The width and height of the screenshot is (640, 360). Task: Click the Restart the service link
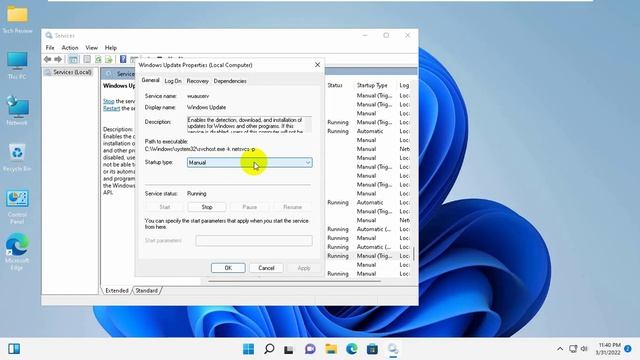[111, 109]
